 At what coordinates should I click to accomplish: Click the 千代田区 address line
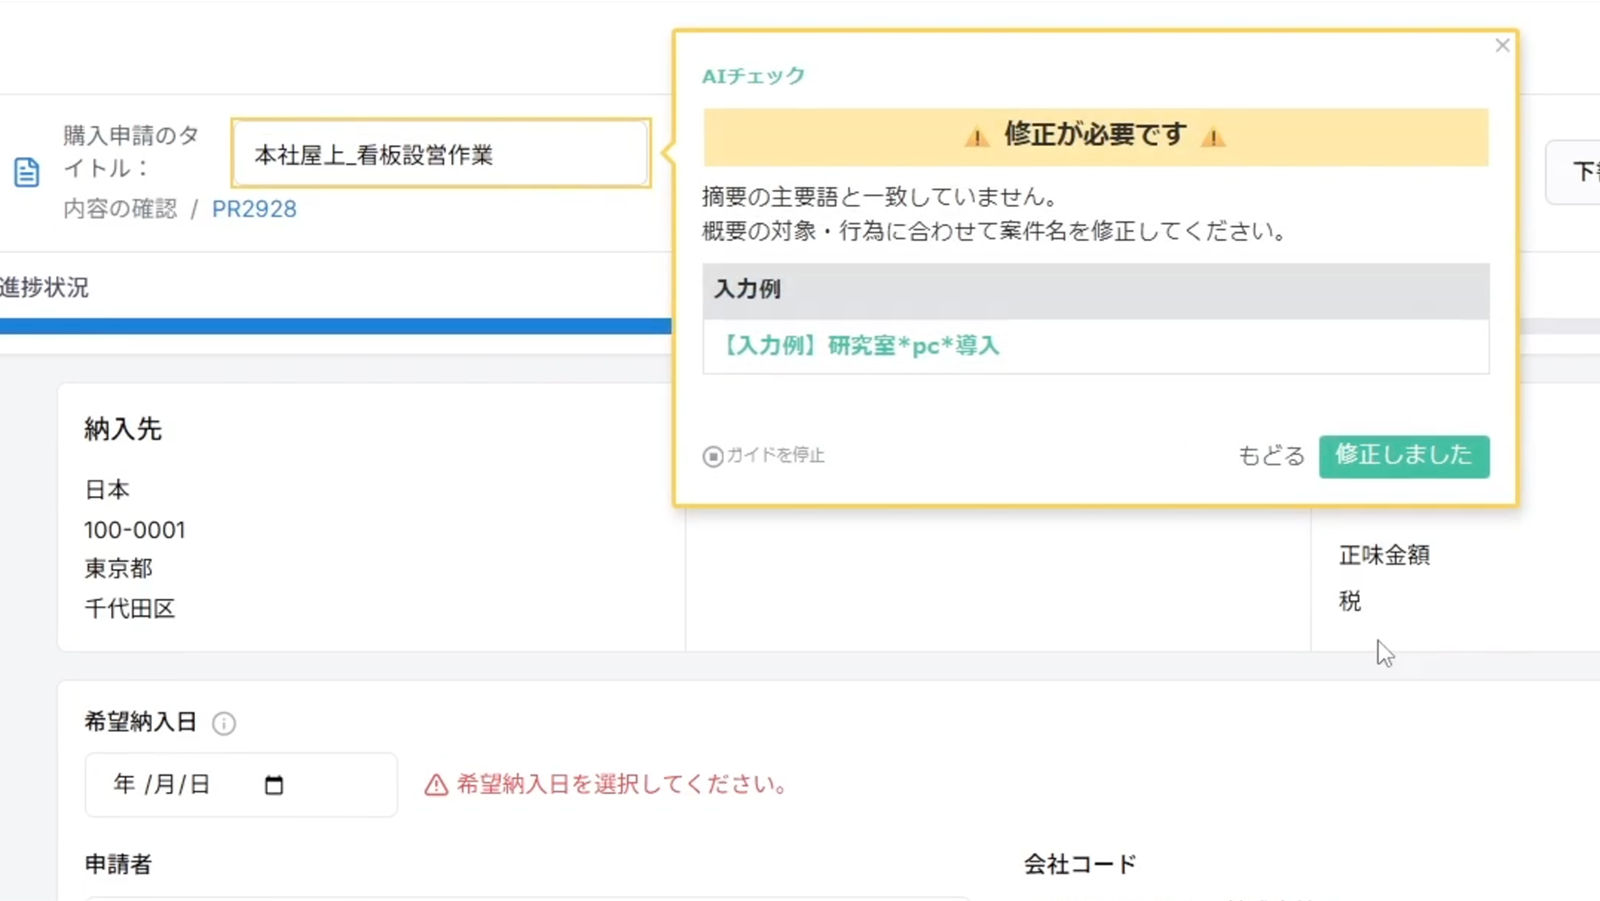[x=130, y=608]
